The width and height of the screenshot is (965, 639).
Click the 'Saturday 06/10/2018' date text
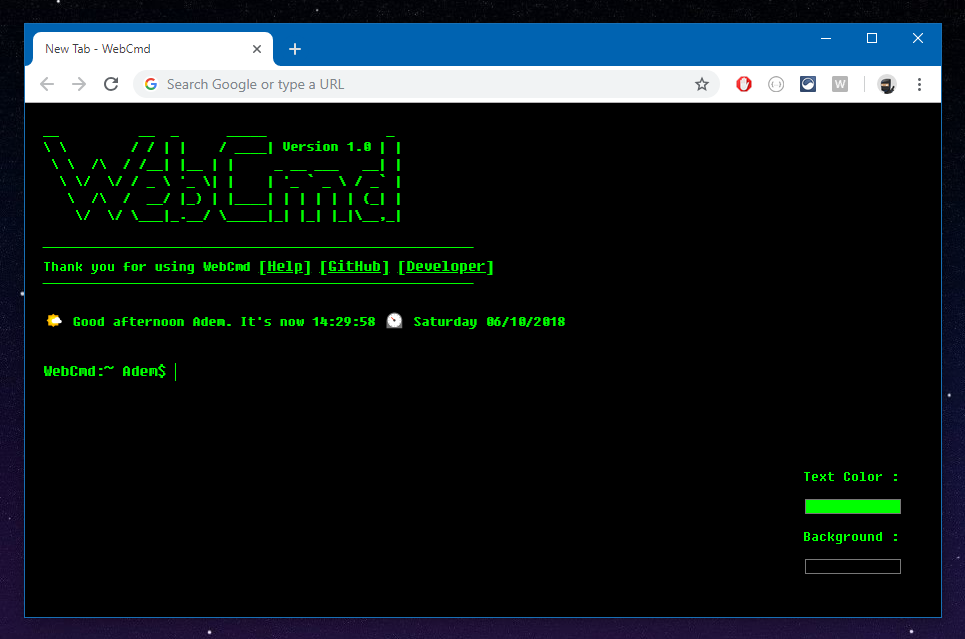[x=489, y=322]
